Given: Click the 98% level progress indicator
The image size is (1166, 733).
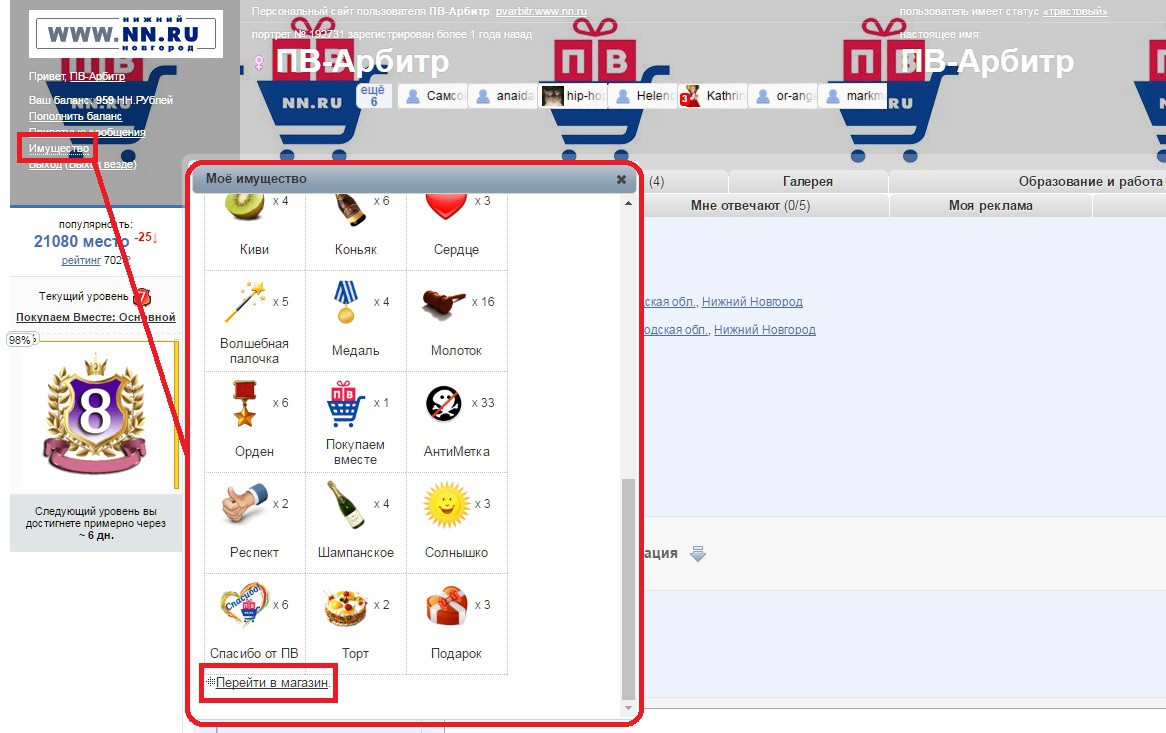Looking at the screenshot, I should [20, 340].
